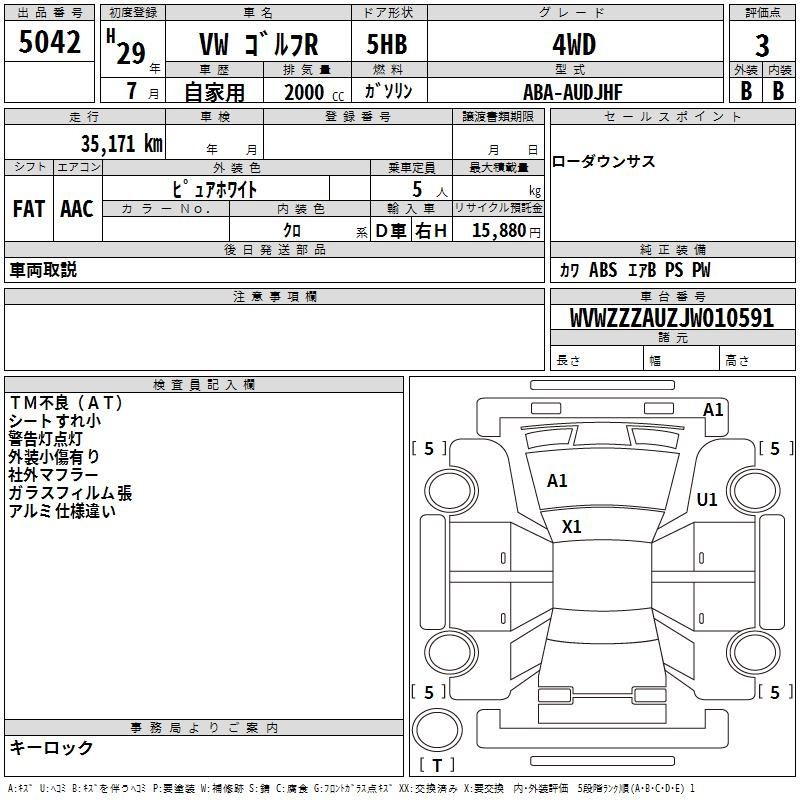Click the A1 mark near front bumper corner

[713, 410]
